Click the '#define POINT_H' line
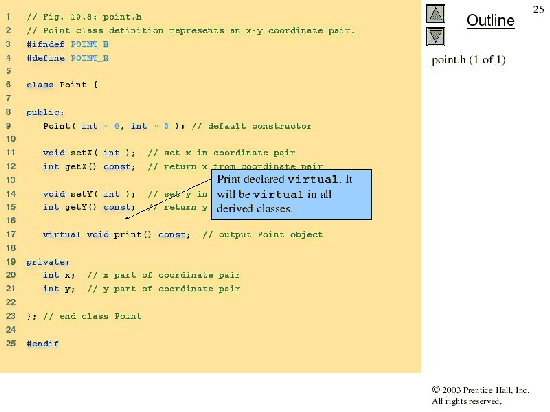550x412 pixels. pos(68,58)
